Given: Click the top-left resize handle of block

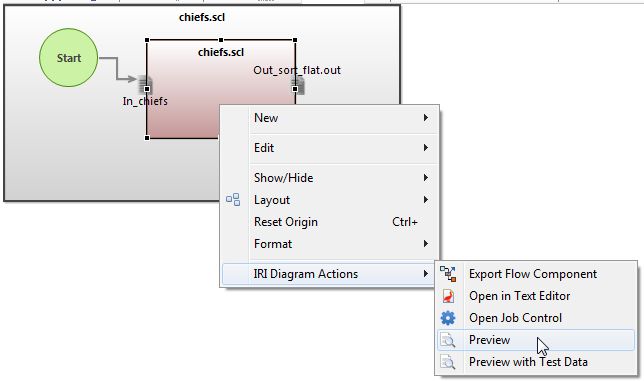Looking at the screenshot, I should pos(147,40).
